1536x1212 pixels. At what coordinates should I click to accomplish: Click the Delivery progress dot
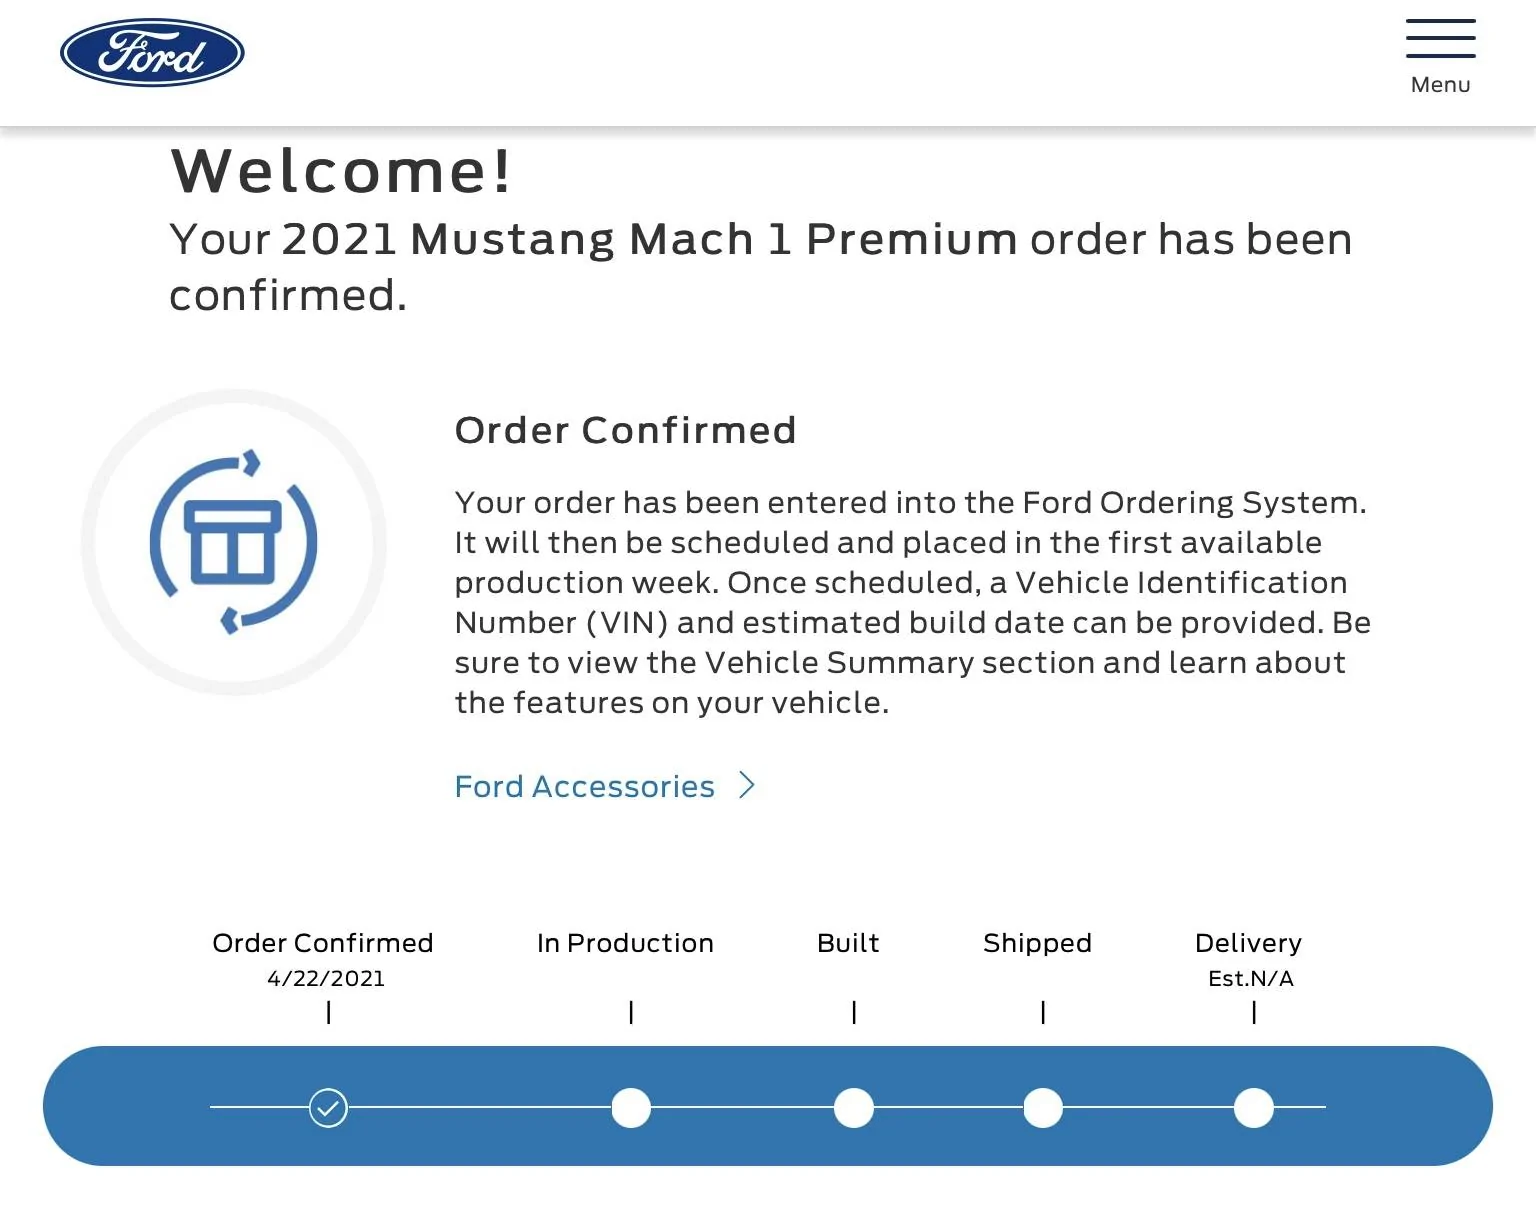pyautogui.click(x=1254, y=1107)
